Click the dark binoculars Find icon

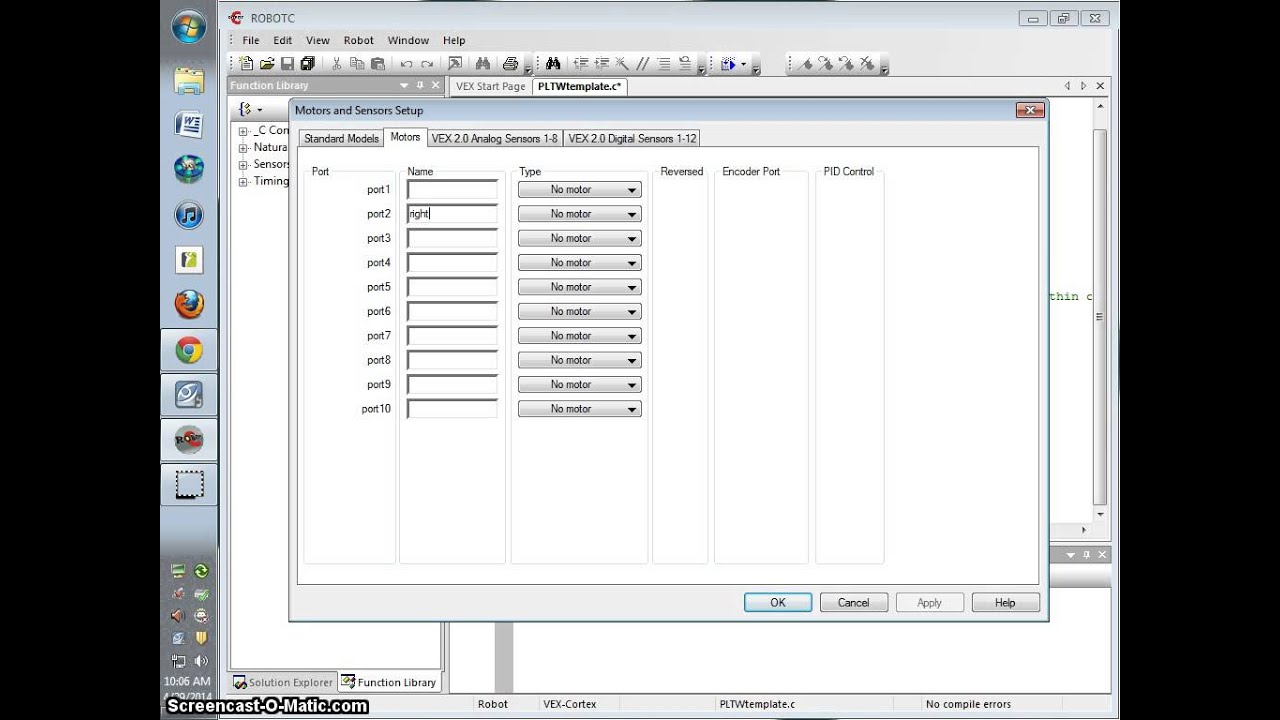[552, 64]
